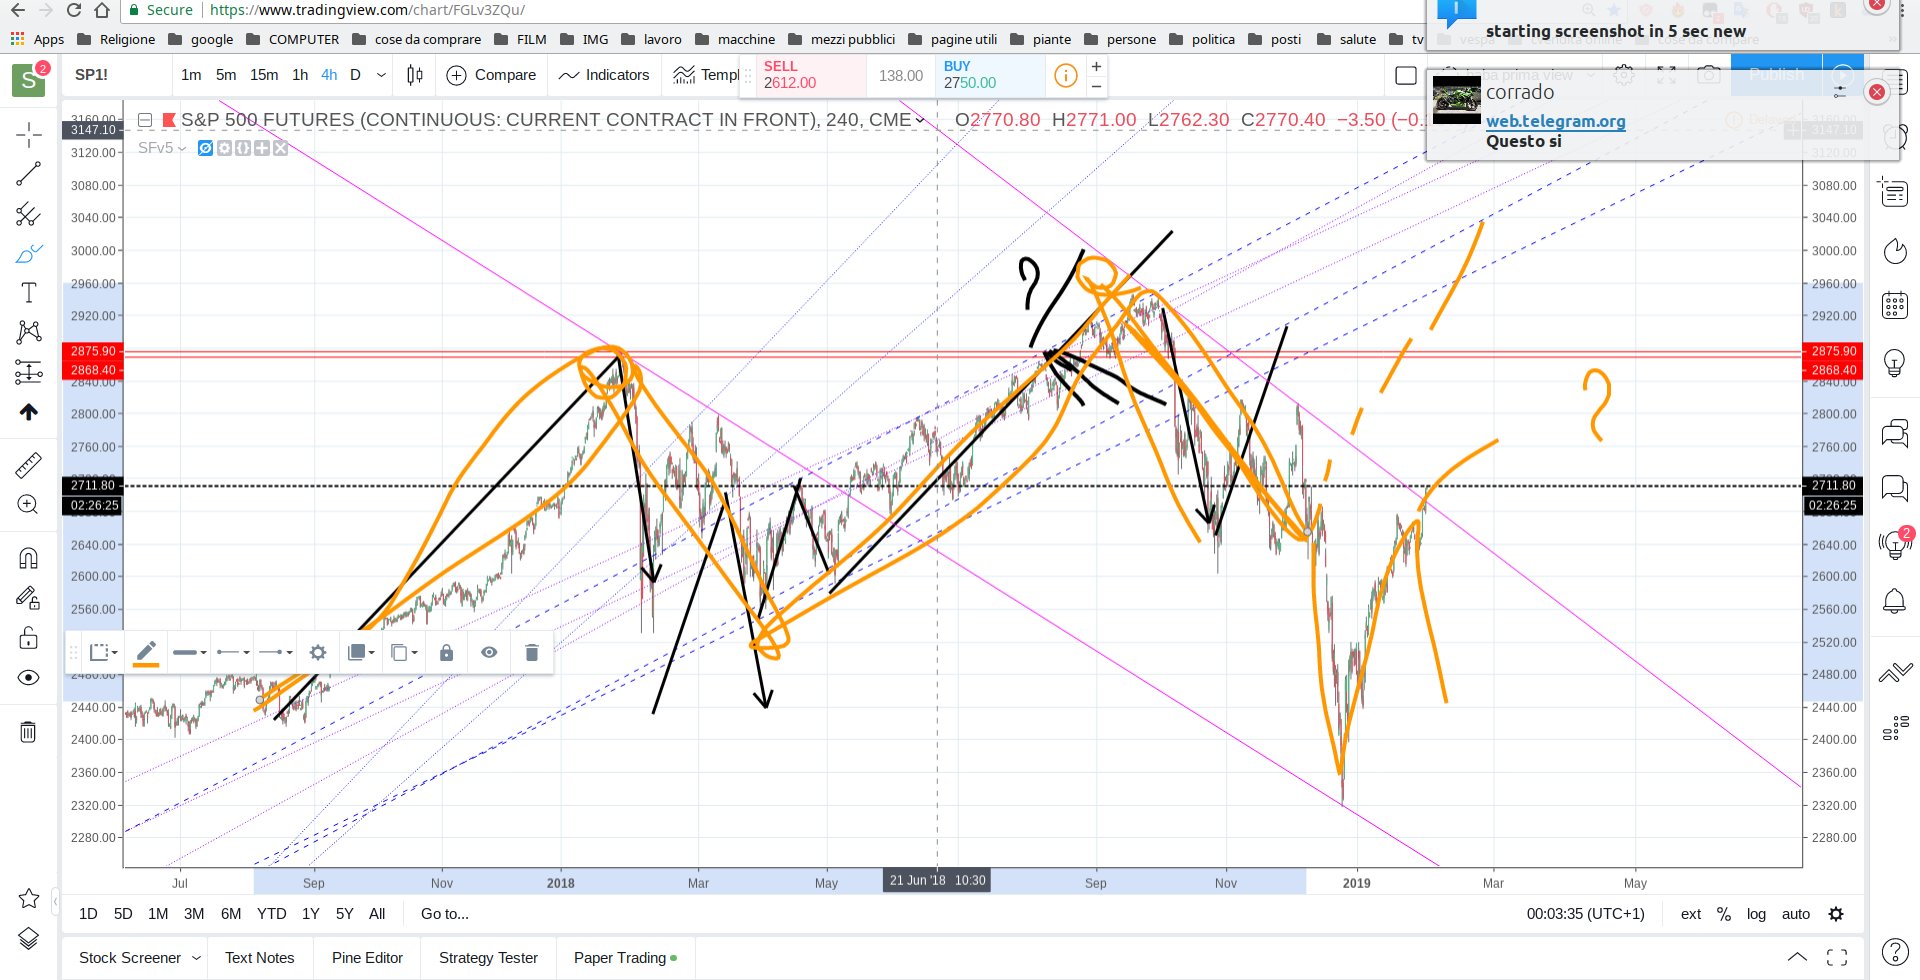Open Stock Screener tab dropdown

(196, 958)
